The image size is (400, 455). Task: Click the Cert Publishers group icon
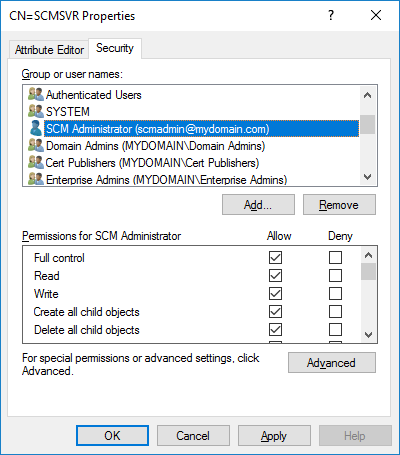[x=36, y=162]
